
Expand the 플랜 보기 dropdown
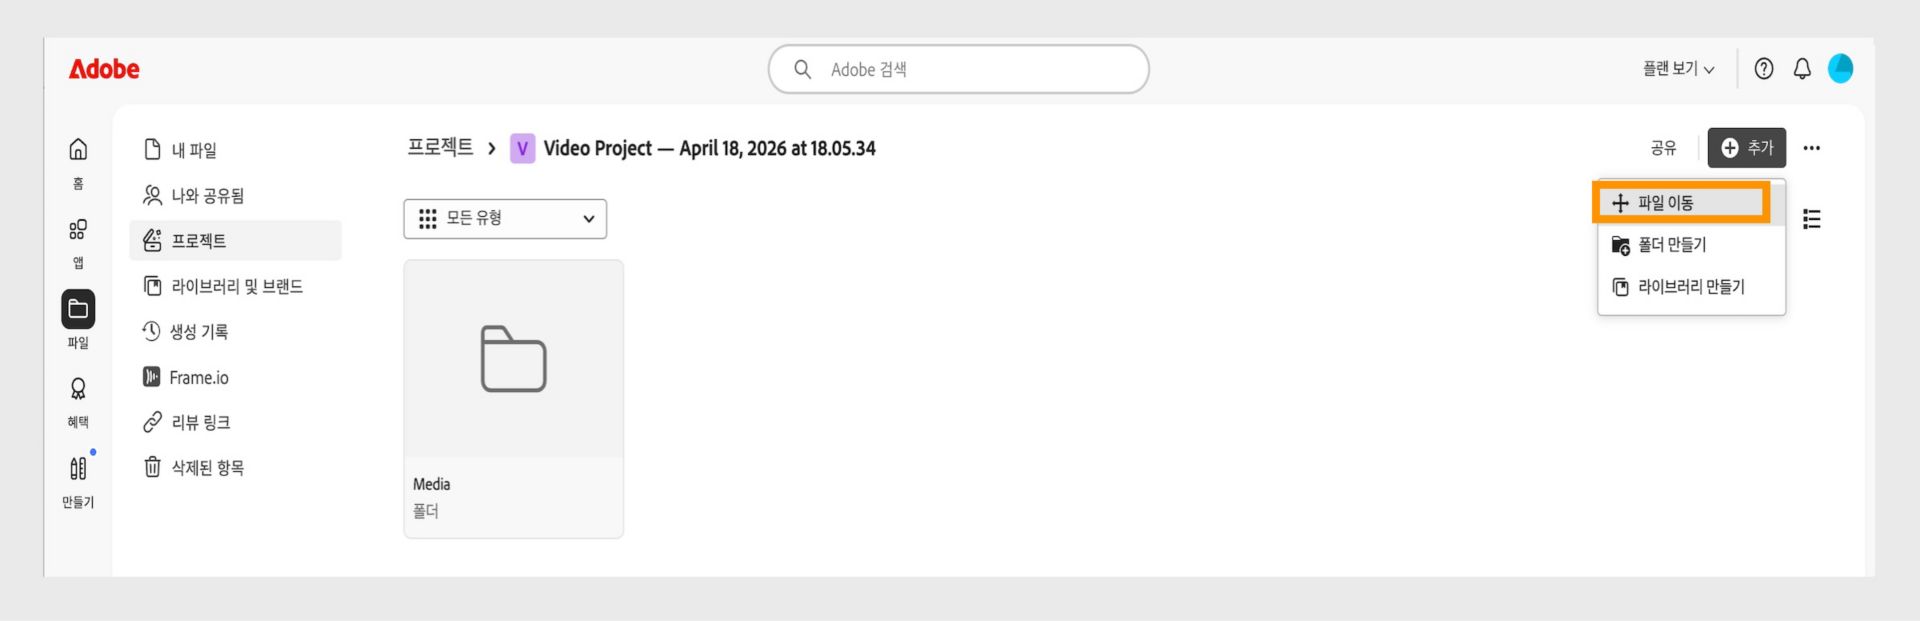pyautogui.click(x=1678, y=69)
